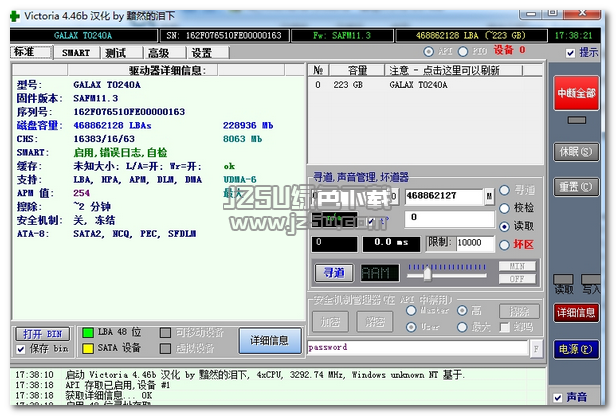Click the 解密 button
Image resolution: width=616 pixels, height=416 pixels.
(x=375, y=322)
